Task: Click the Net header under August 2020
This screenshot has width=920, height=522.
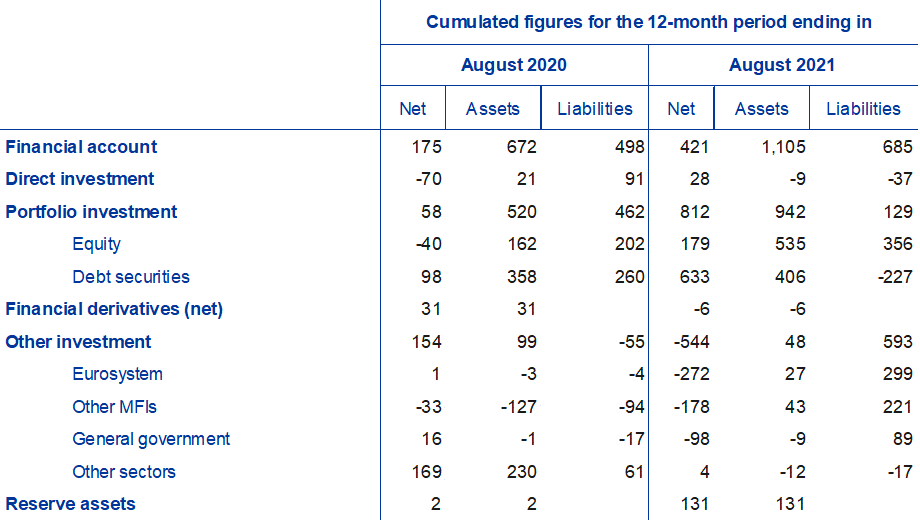Action: click(x=412, y=109)
